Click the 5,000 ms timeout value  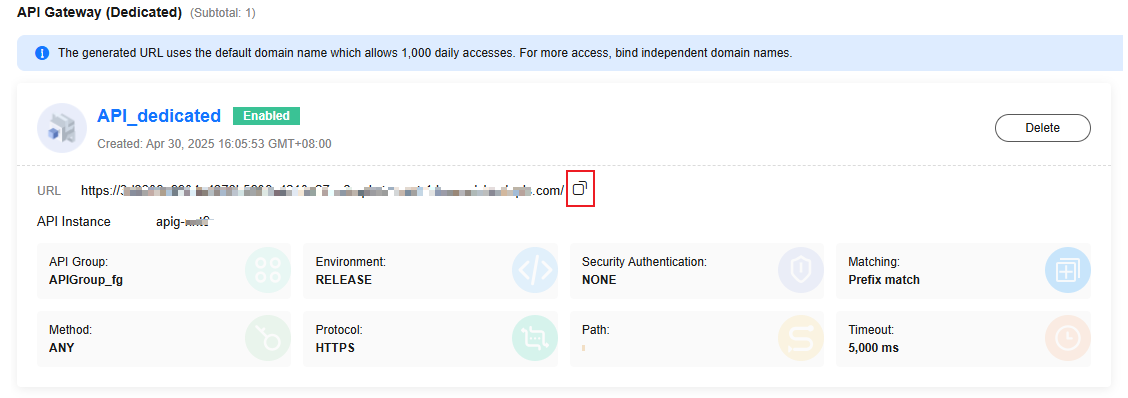pos(873,348)
